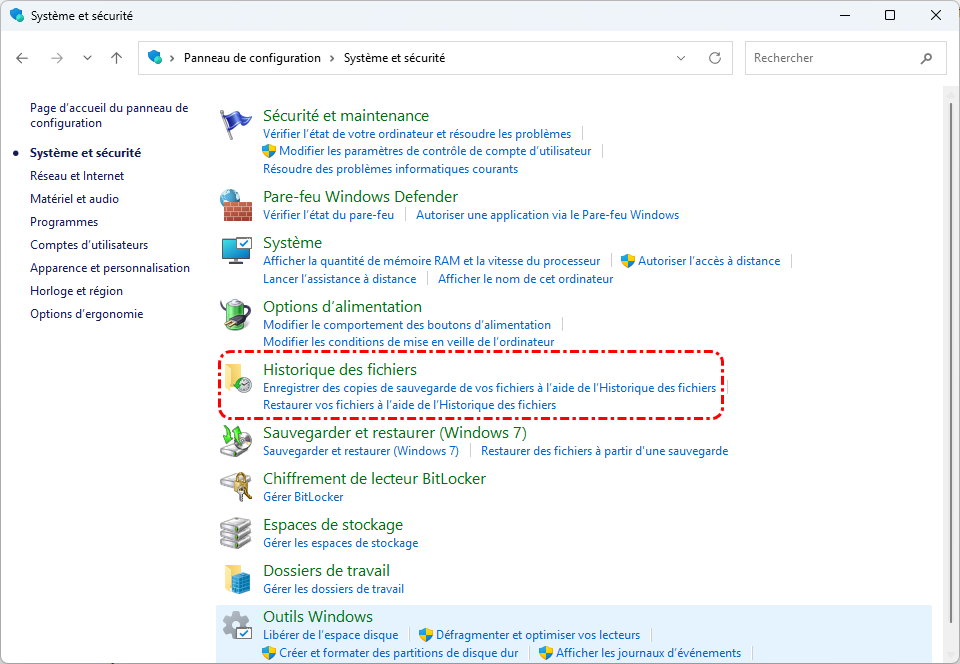Open the Sauvegarder et restaurer icon
Screen dimensions: 960x664
coord(236,441)
